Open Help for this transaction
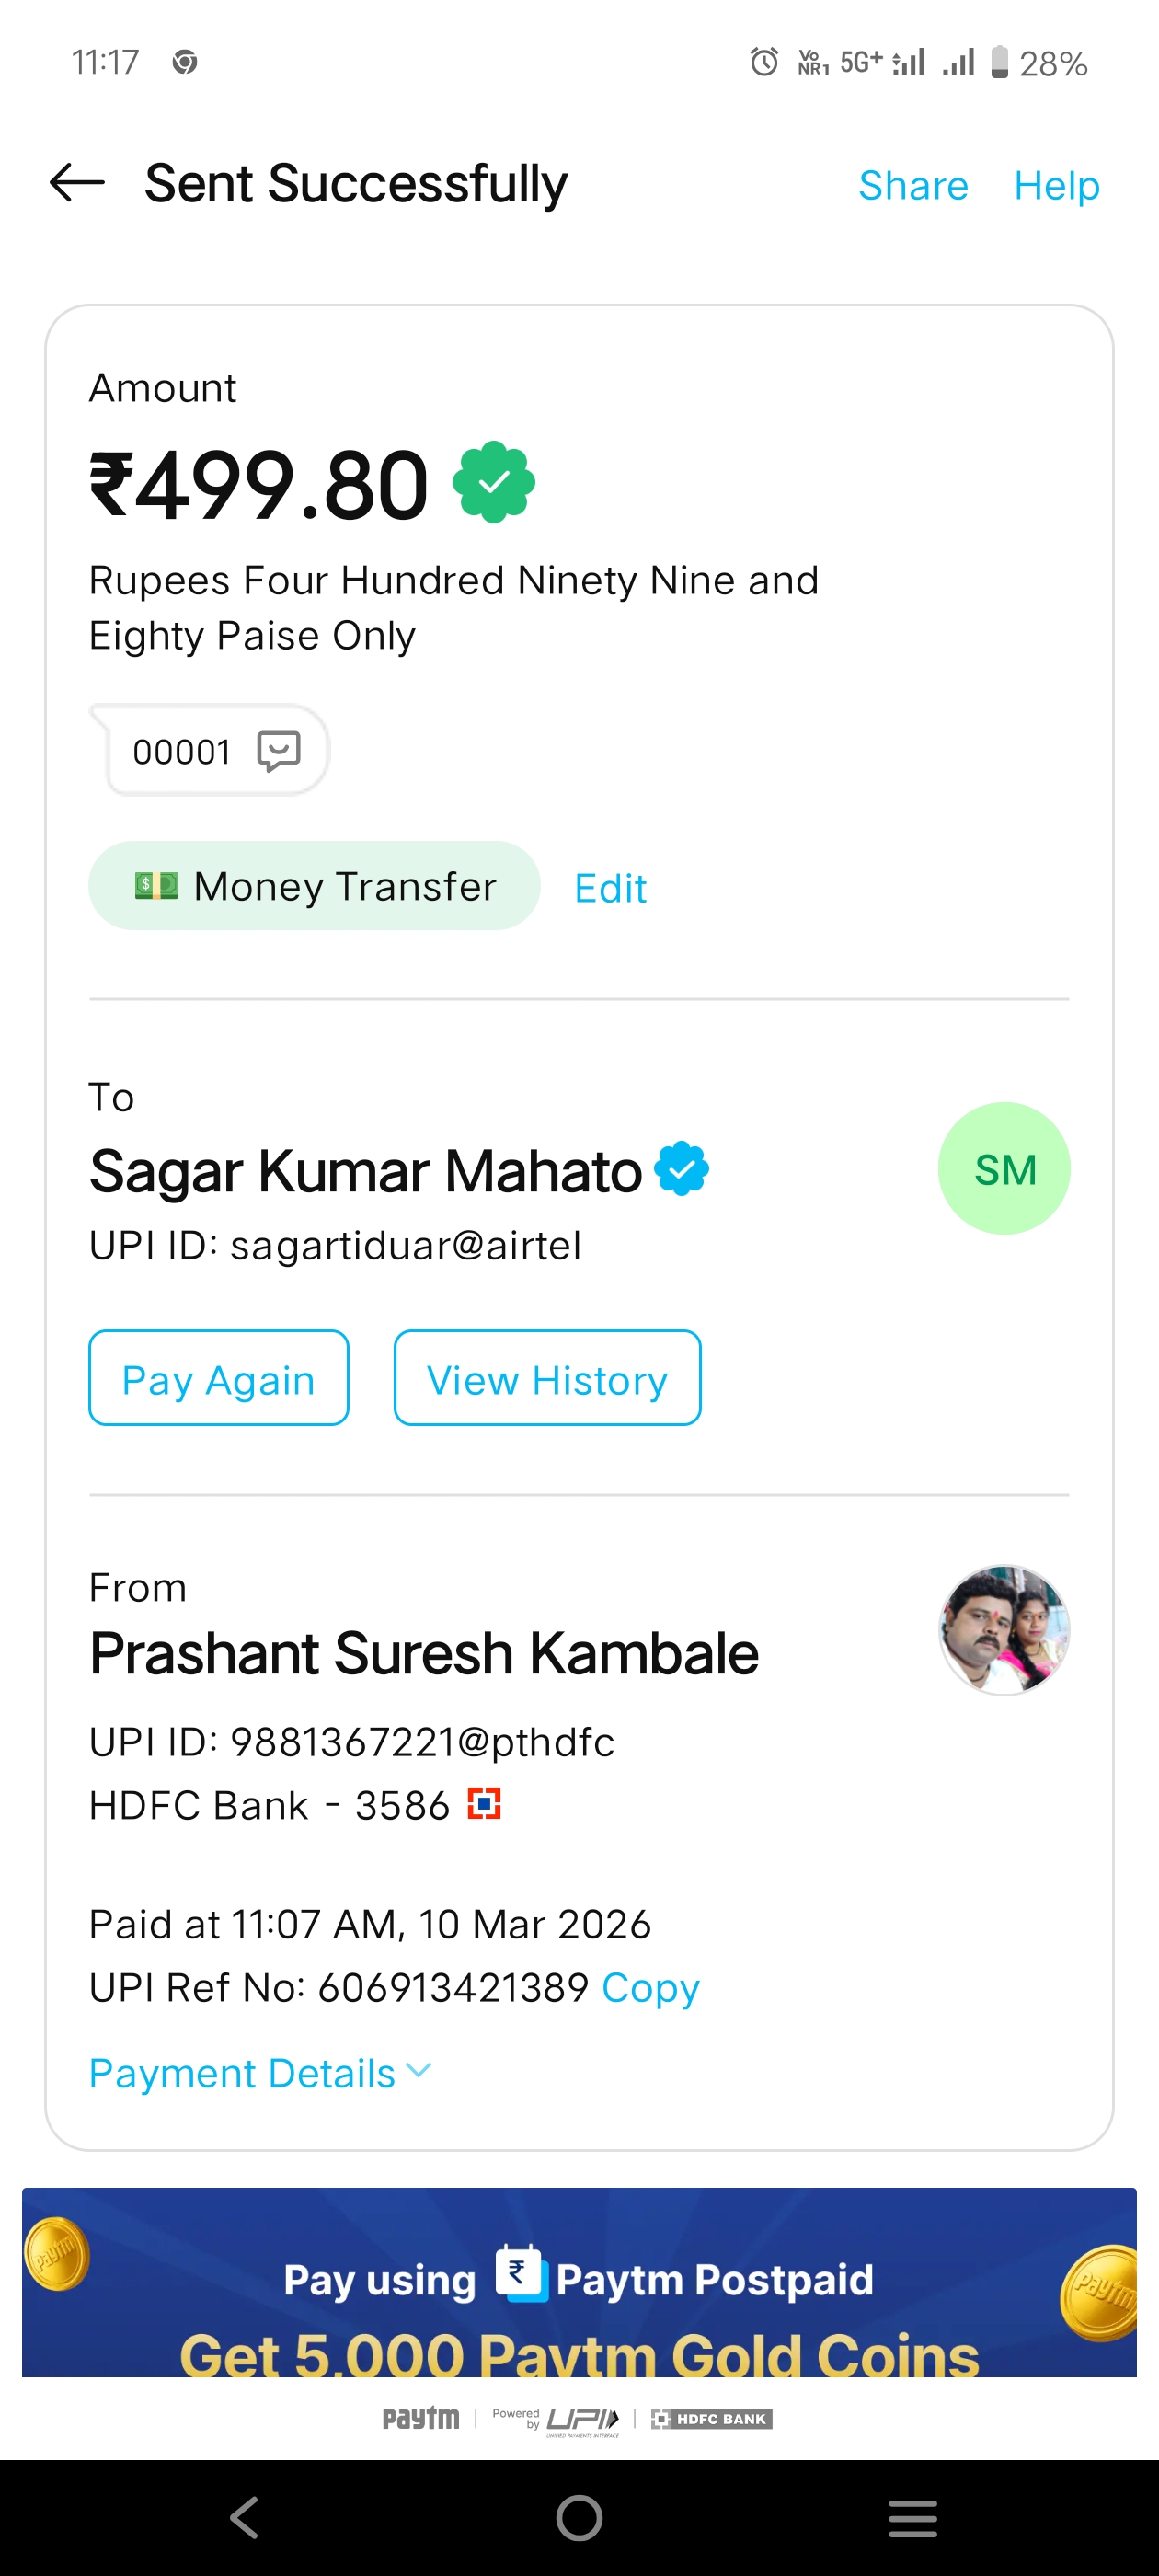Screen dimensions: 1159x2576 1056,186
